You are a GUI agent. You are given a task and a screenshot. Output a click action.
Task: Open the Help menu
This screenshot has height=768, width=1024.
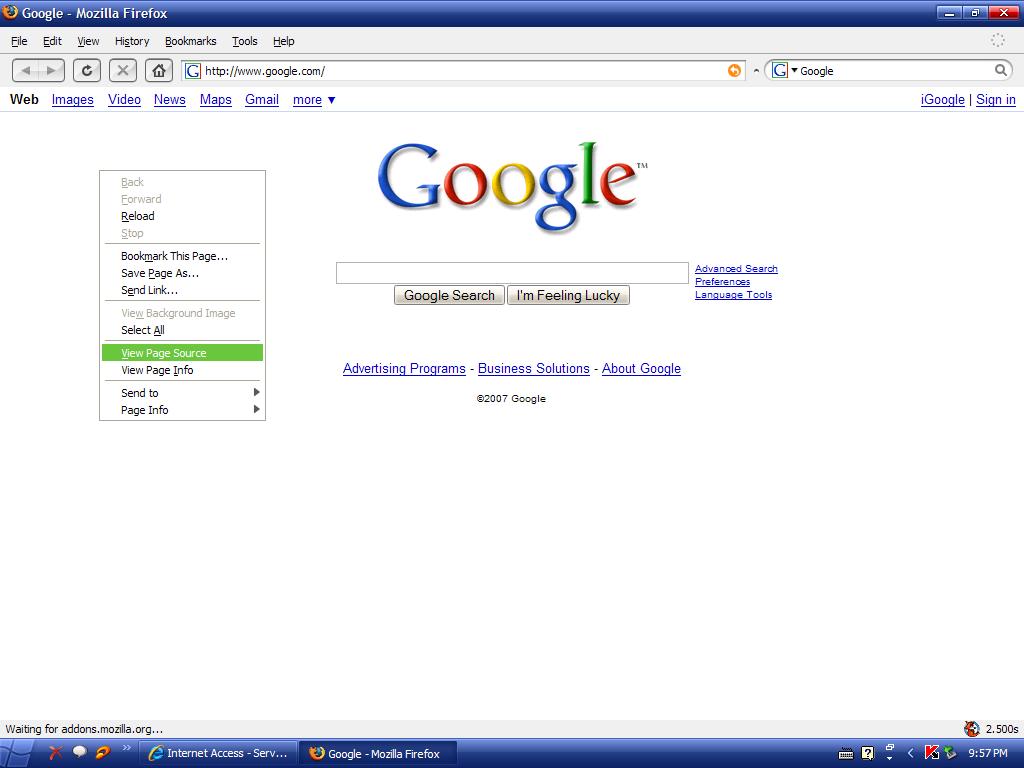tap(283, 41)
